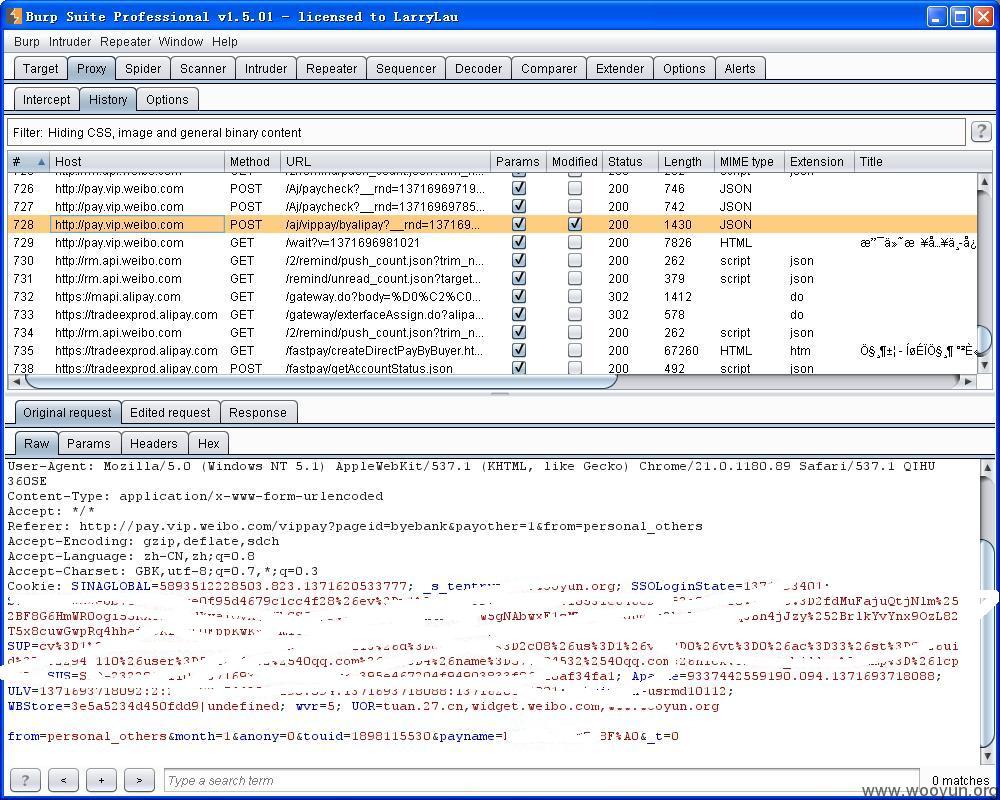Select row 729 /wait request
Screen dimensions: 1000x800
492,242
